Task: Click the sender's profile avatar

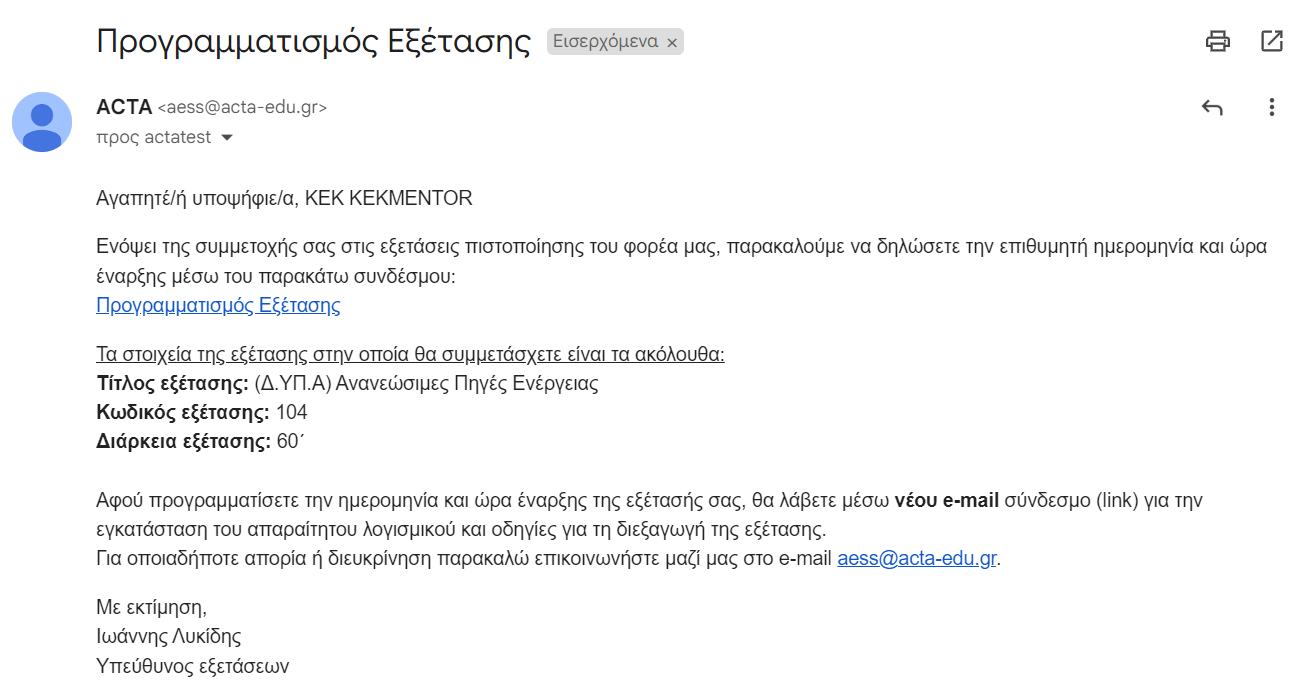Action: tap(42, 122)
